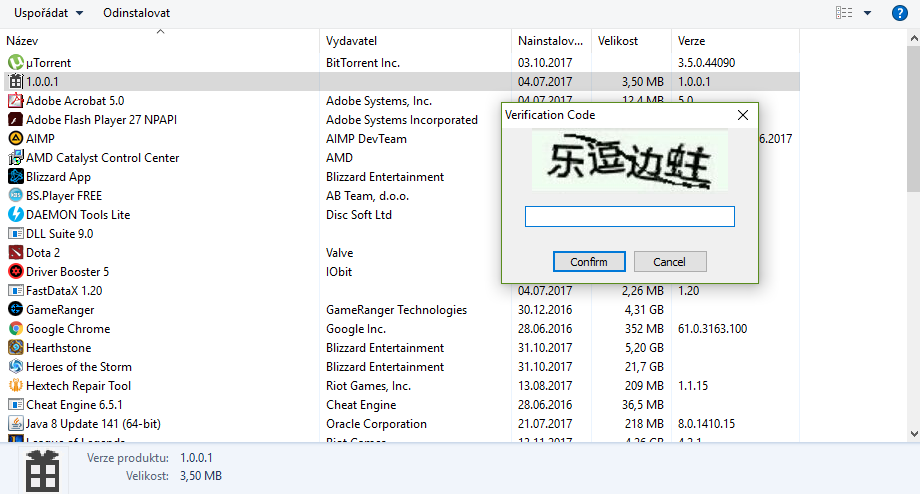Sort by the Verze column header
Viewport: 920px width, 494px height.
pyautogui.click(x=735, y=40)
